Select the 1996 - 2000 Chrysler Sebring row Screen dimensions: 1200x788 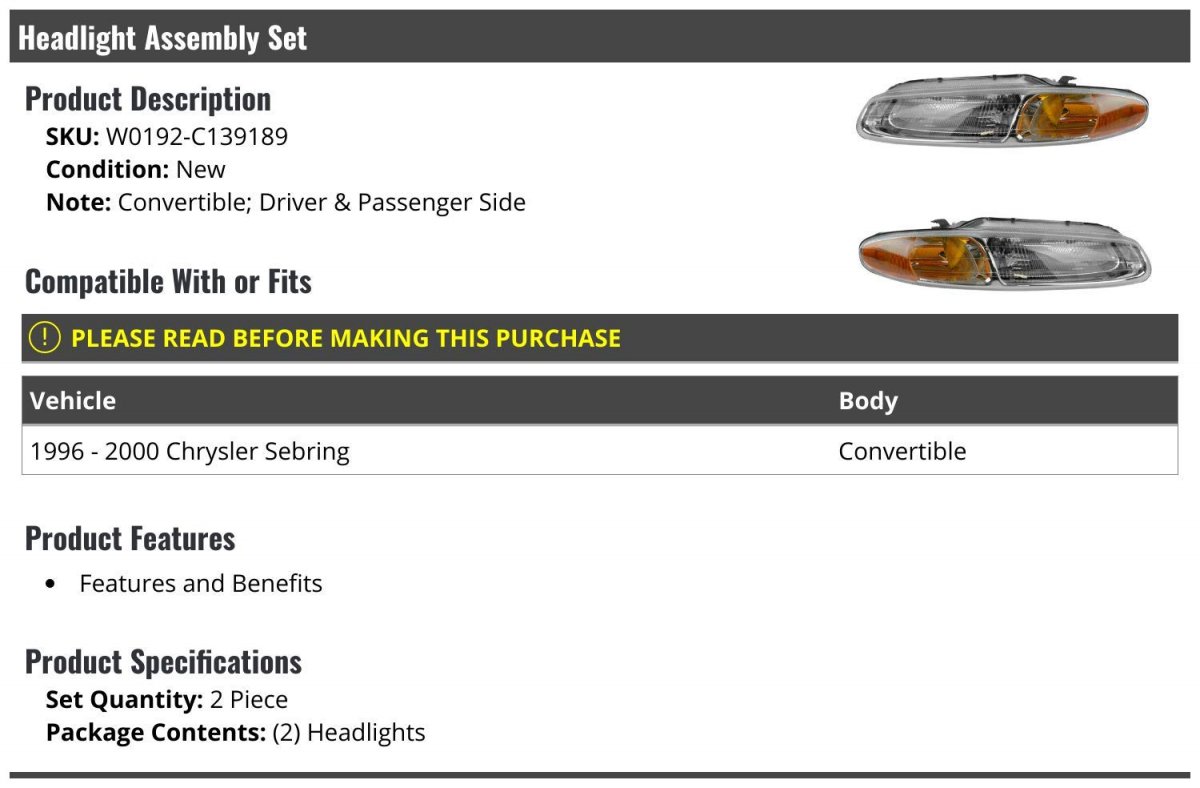[x=600, y=451]
